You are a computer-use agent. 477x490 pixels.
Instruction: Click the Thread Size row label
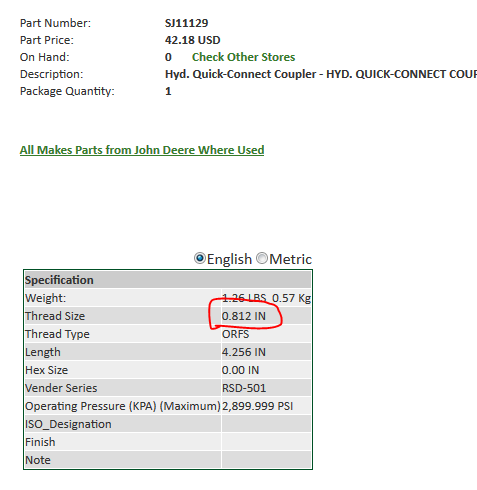click(55, 316)
